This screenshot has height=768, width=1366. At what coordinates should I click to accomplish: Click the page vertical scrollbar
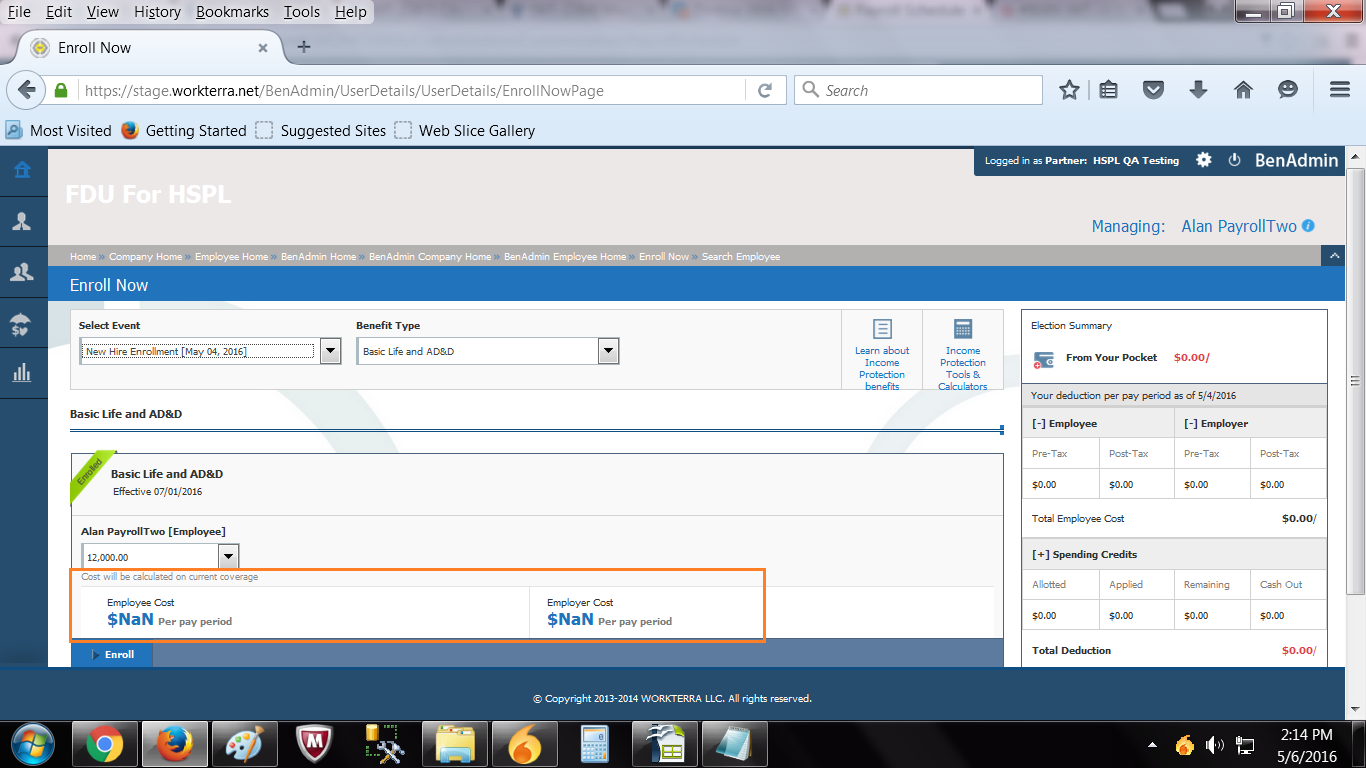(x=1356, y=380)
